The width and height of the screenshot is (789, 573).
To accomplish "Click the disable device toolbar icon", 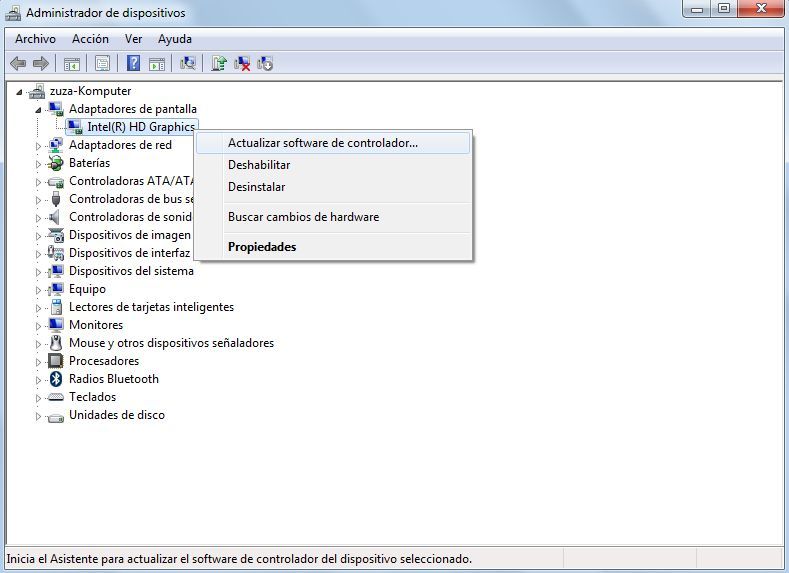I will coord(265,63).
